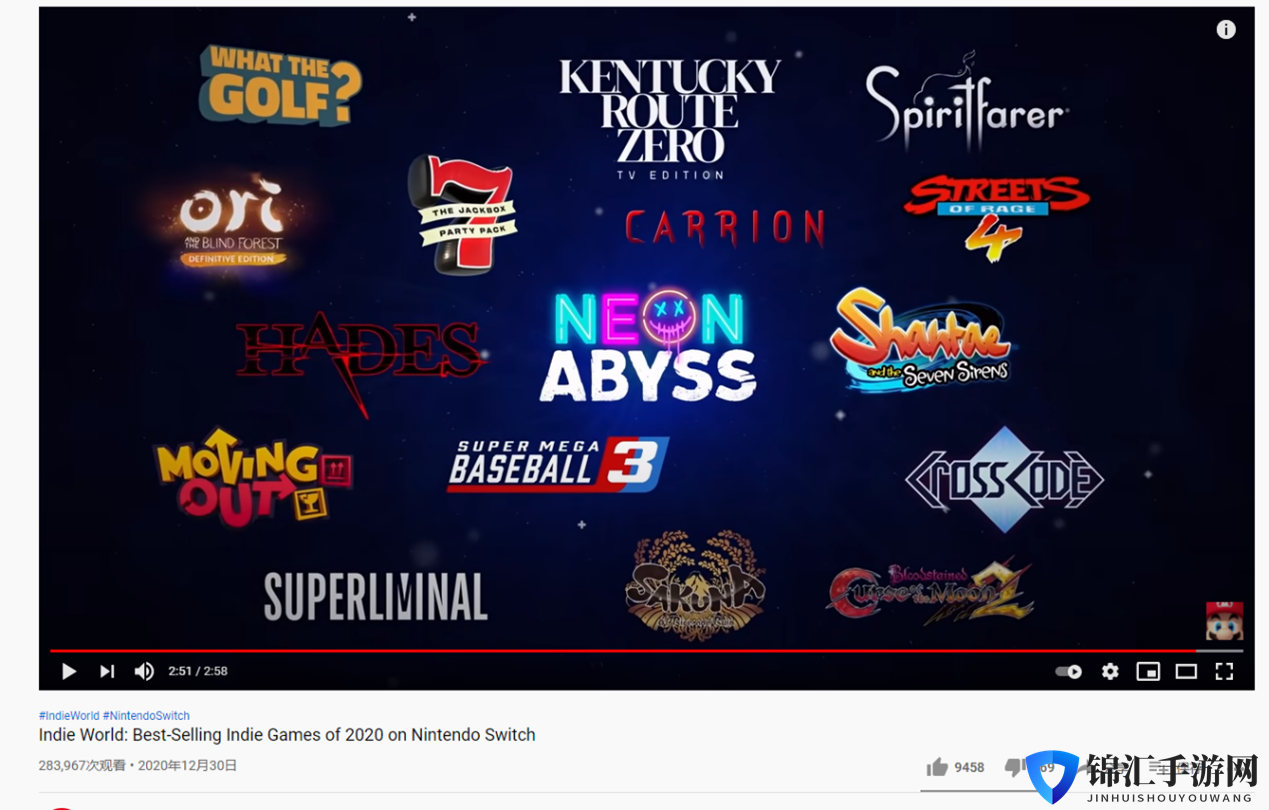Open the #IndieWorld hashtag link

(69, 716)
